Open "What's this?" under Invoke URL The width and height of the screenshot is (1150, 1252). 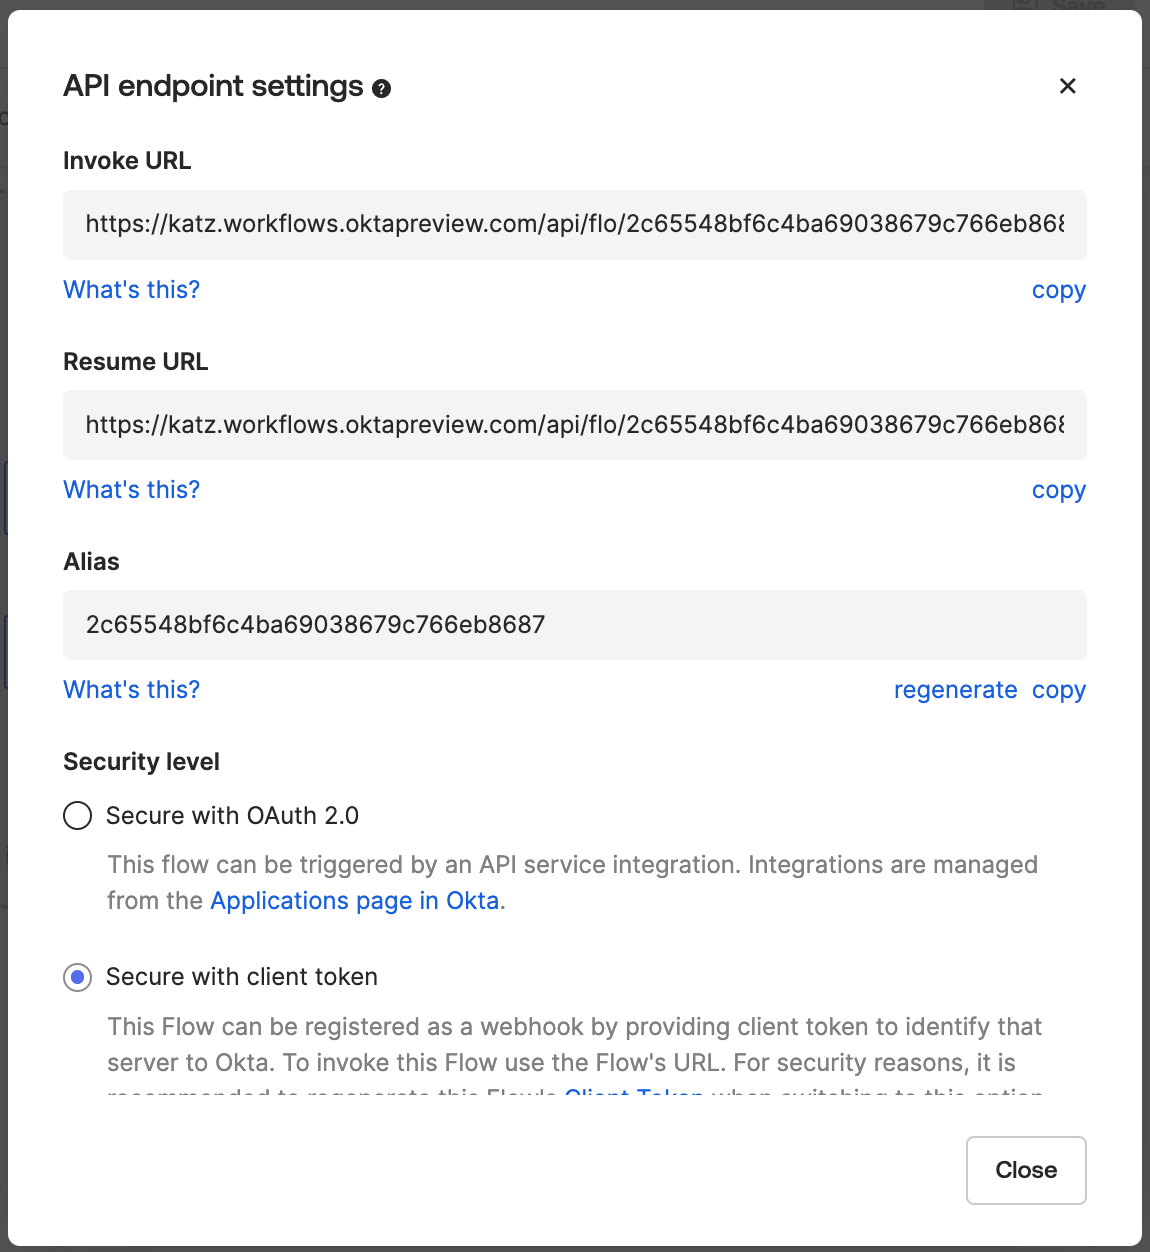(x=132, y=290)
